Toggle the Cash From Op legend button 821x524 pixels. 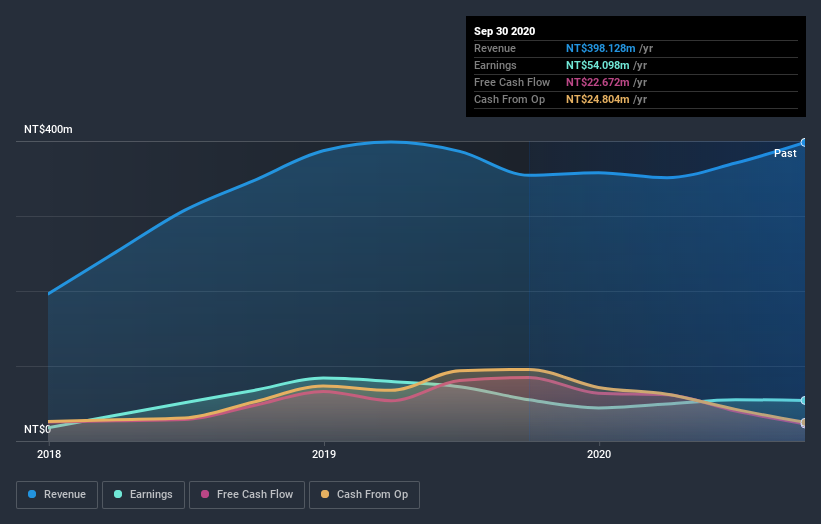pyautogui.click(x=364, y=495)
